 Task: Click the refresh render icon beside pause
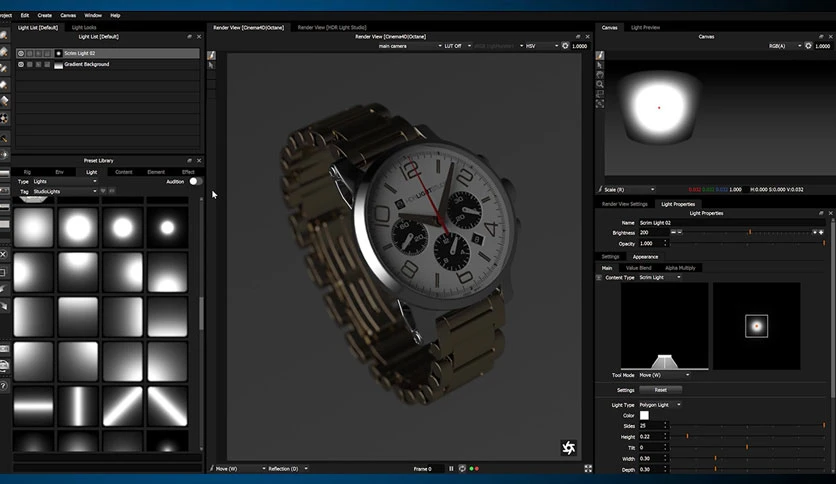point(462,469)
